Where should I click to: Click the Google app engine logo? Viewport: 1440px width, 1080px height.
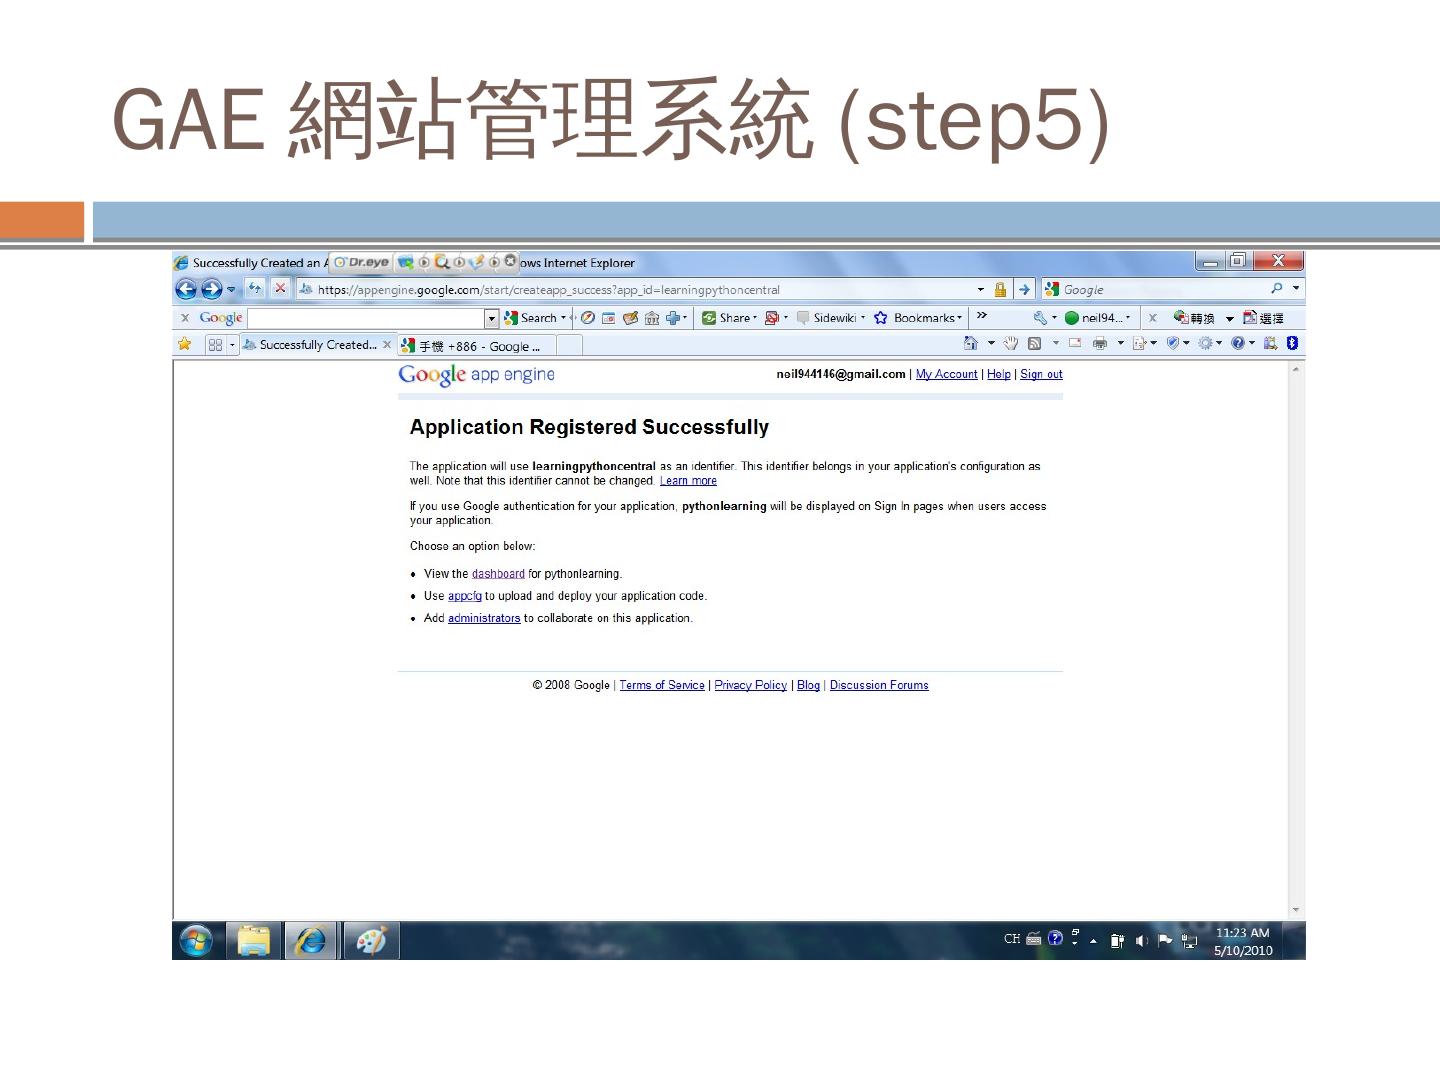(476, 375)
